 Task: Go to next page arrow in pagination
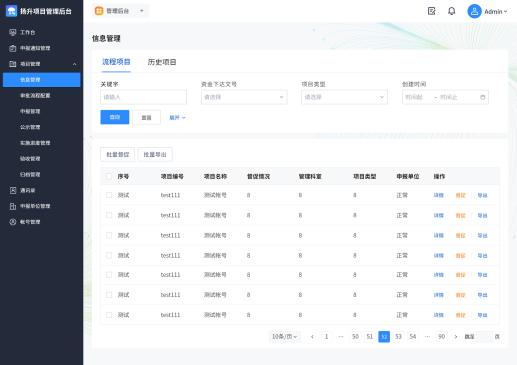(456, 337)
